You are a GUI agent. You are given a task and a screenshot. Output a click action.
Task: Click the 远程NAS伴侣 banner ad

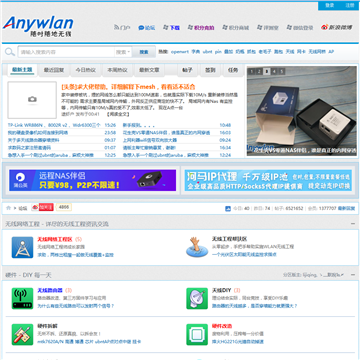(x=93, y=180)
